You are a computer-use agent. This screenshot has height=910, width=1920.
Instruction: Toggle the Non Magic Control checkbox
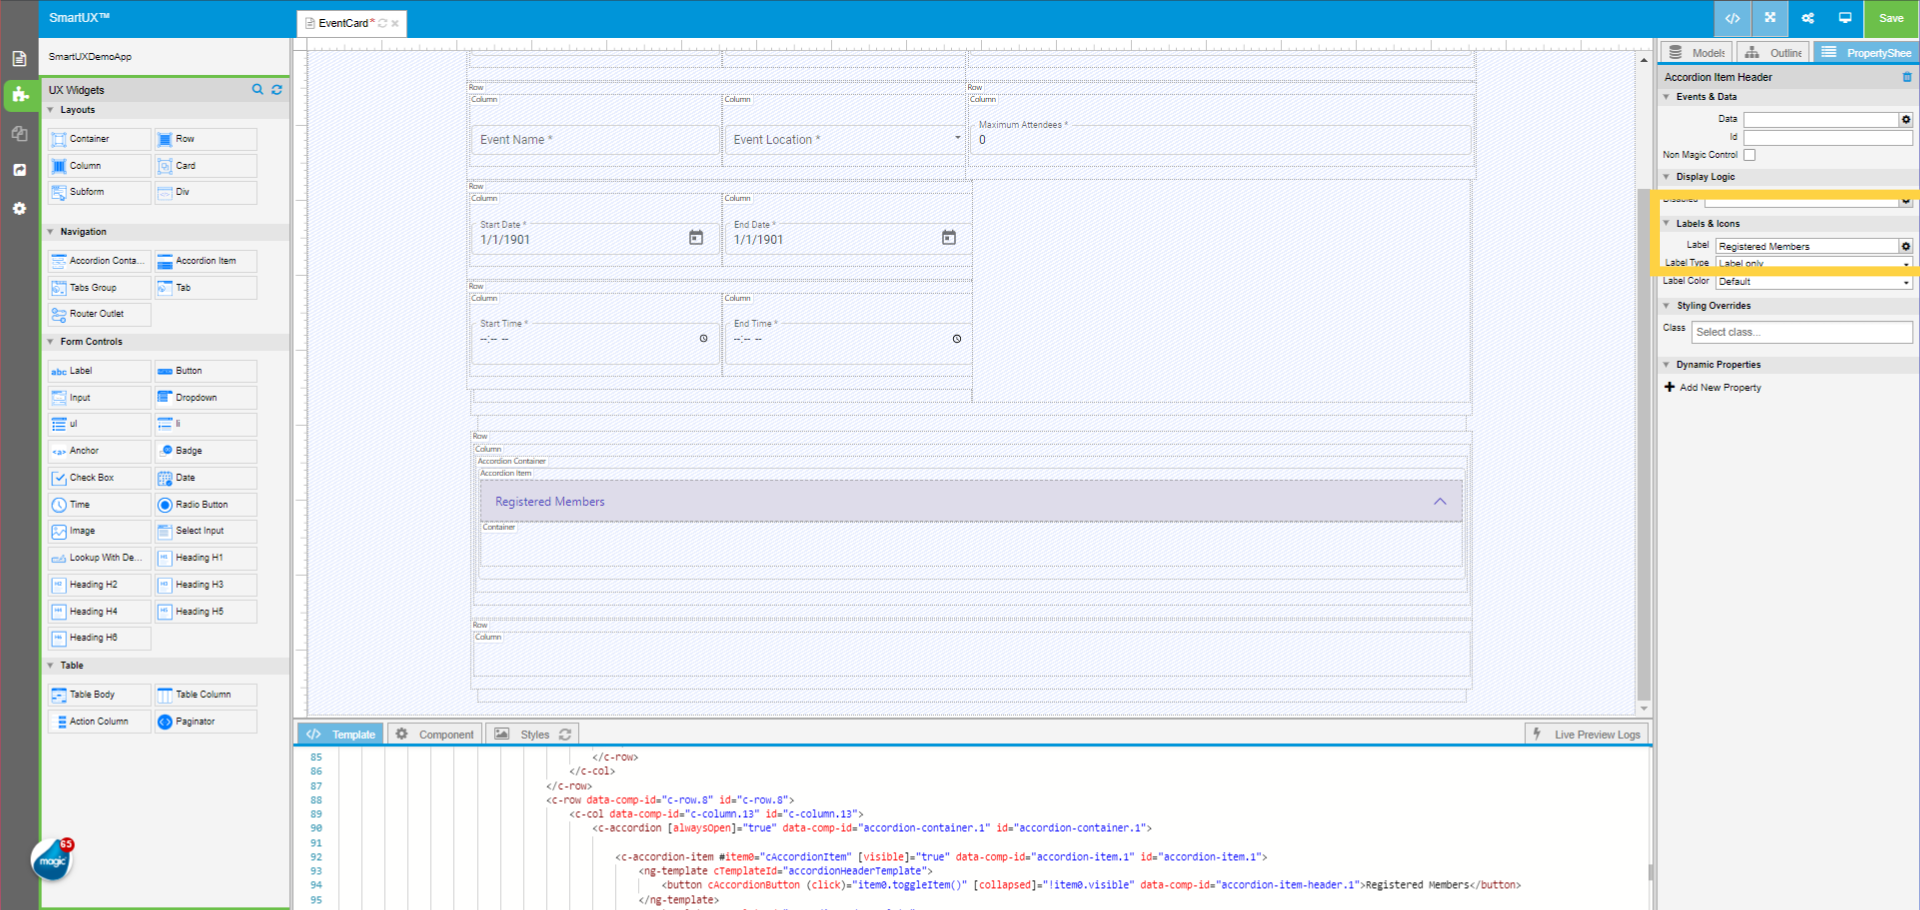point(1749,155)
